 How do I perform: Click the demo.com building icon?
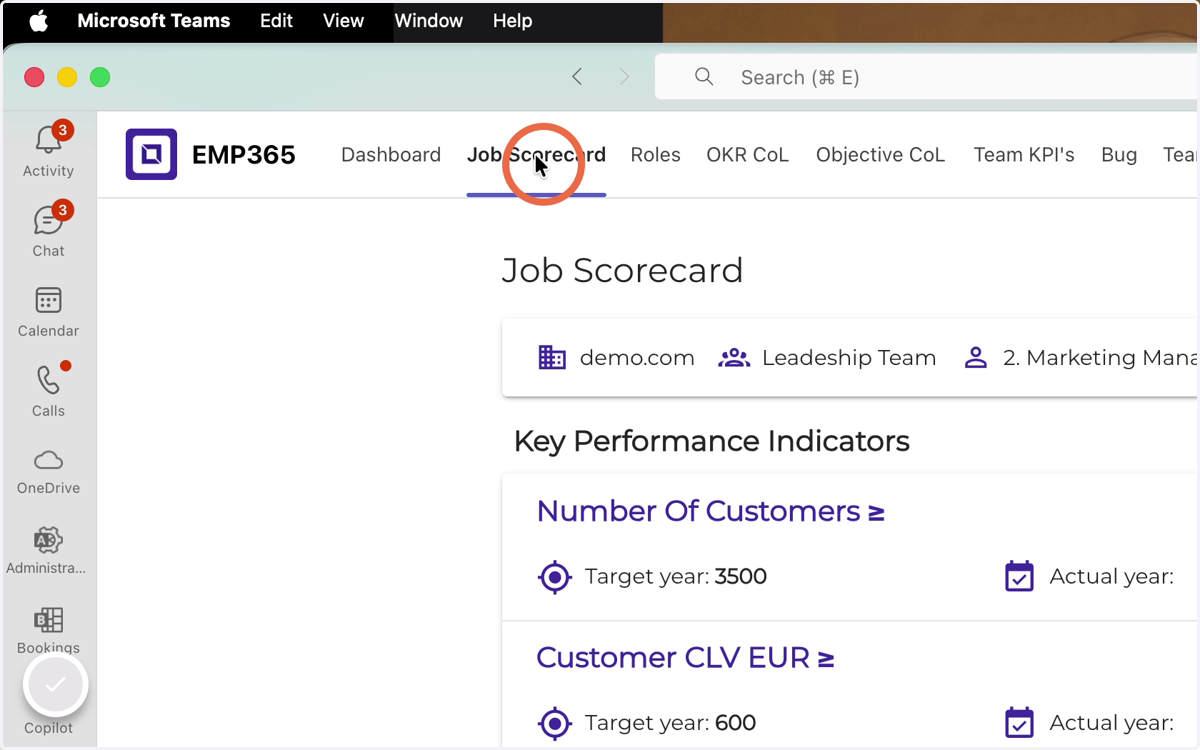pos(552,358)
